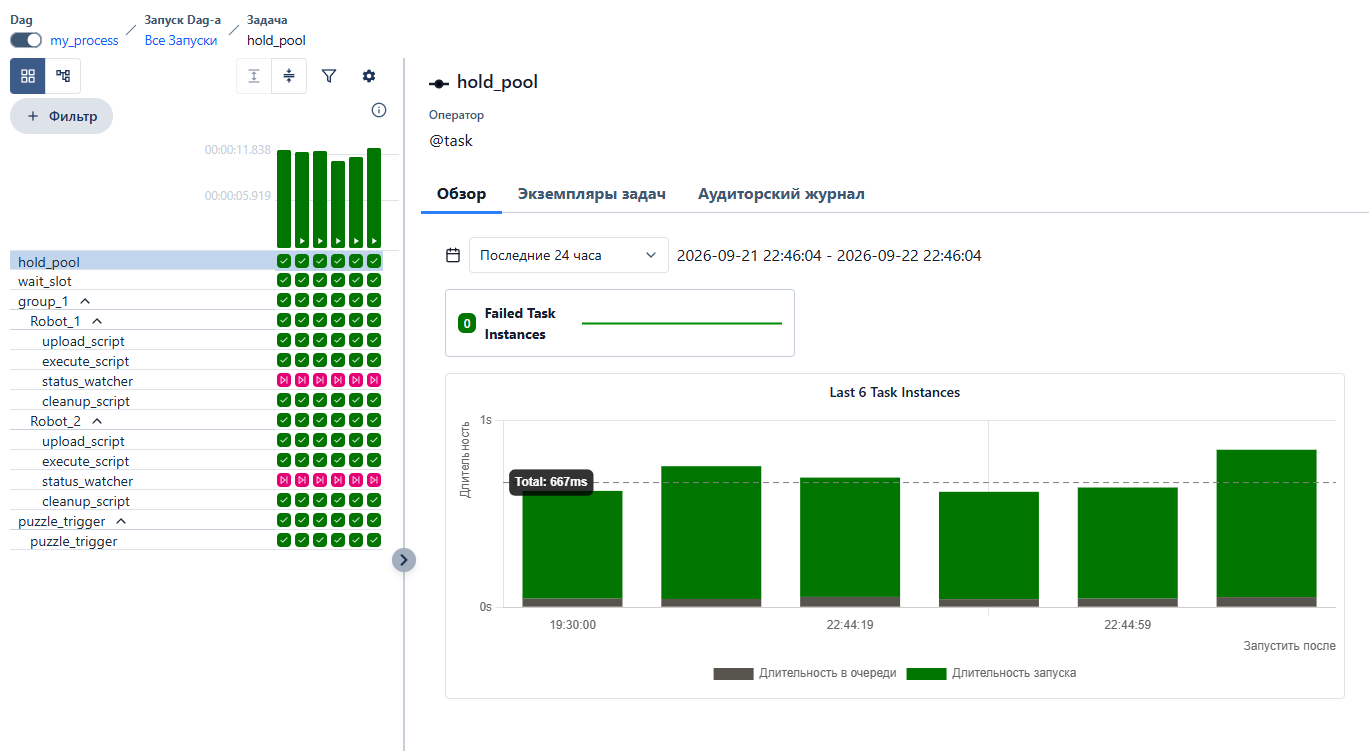Switch to 'Аудиторский журнал' tab
The image size is (1369, 751).
pos(781,194)
